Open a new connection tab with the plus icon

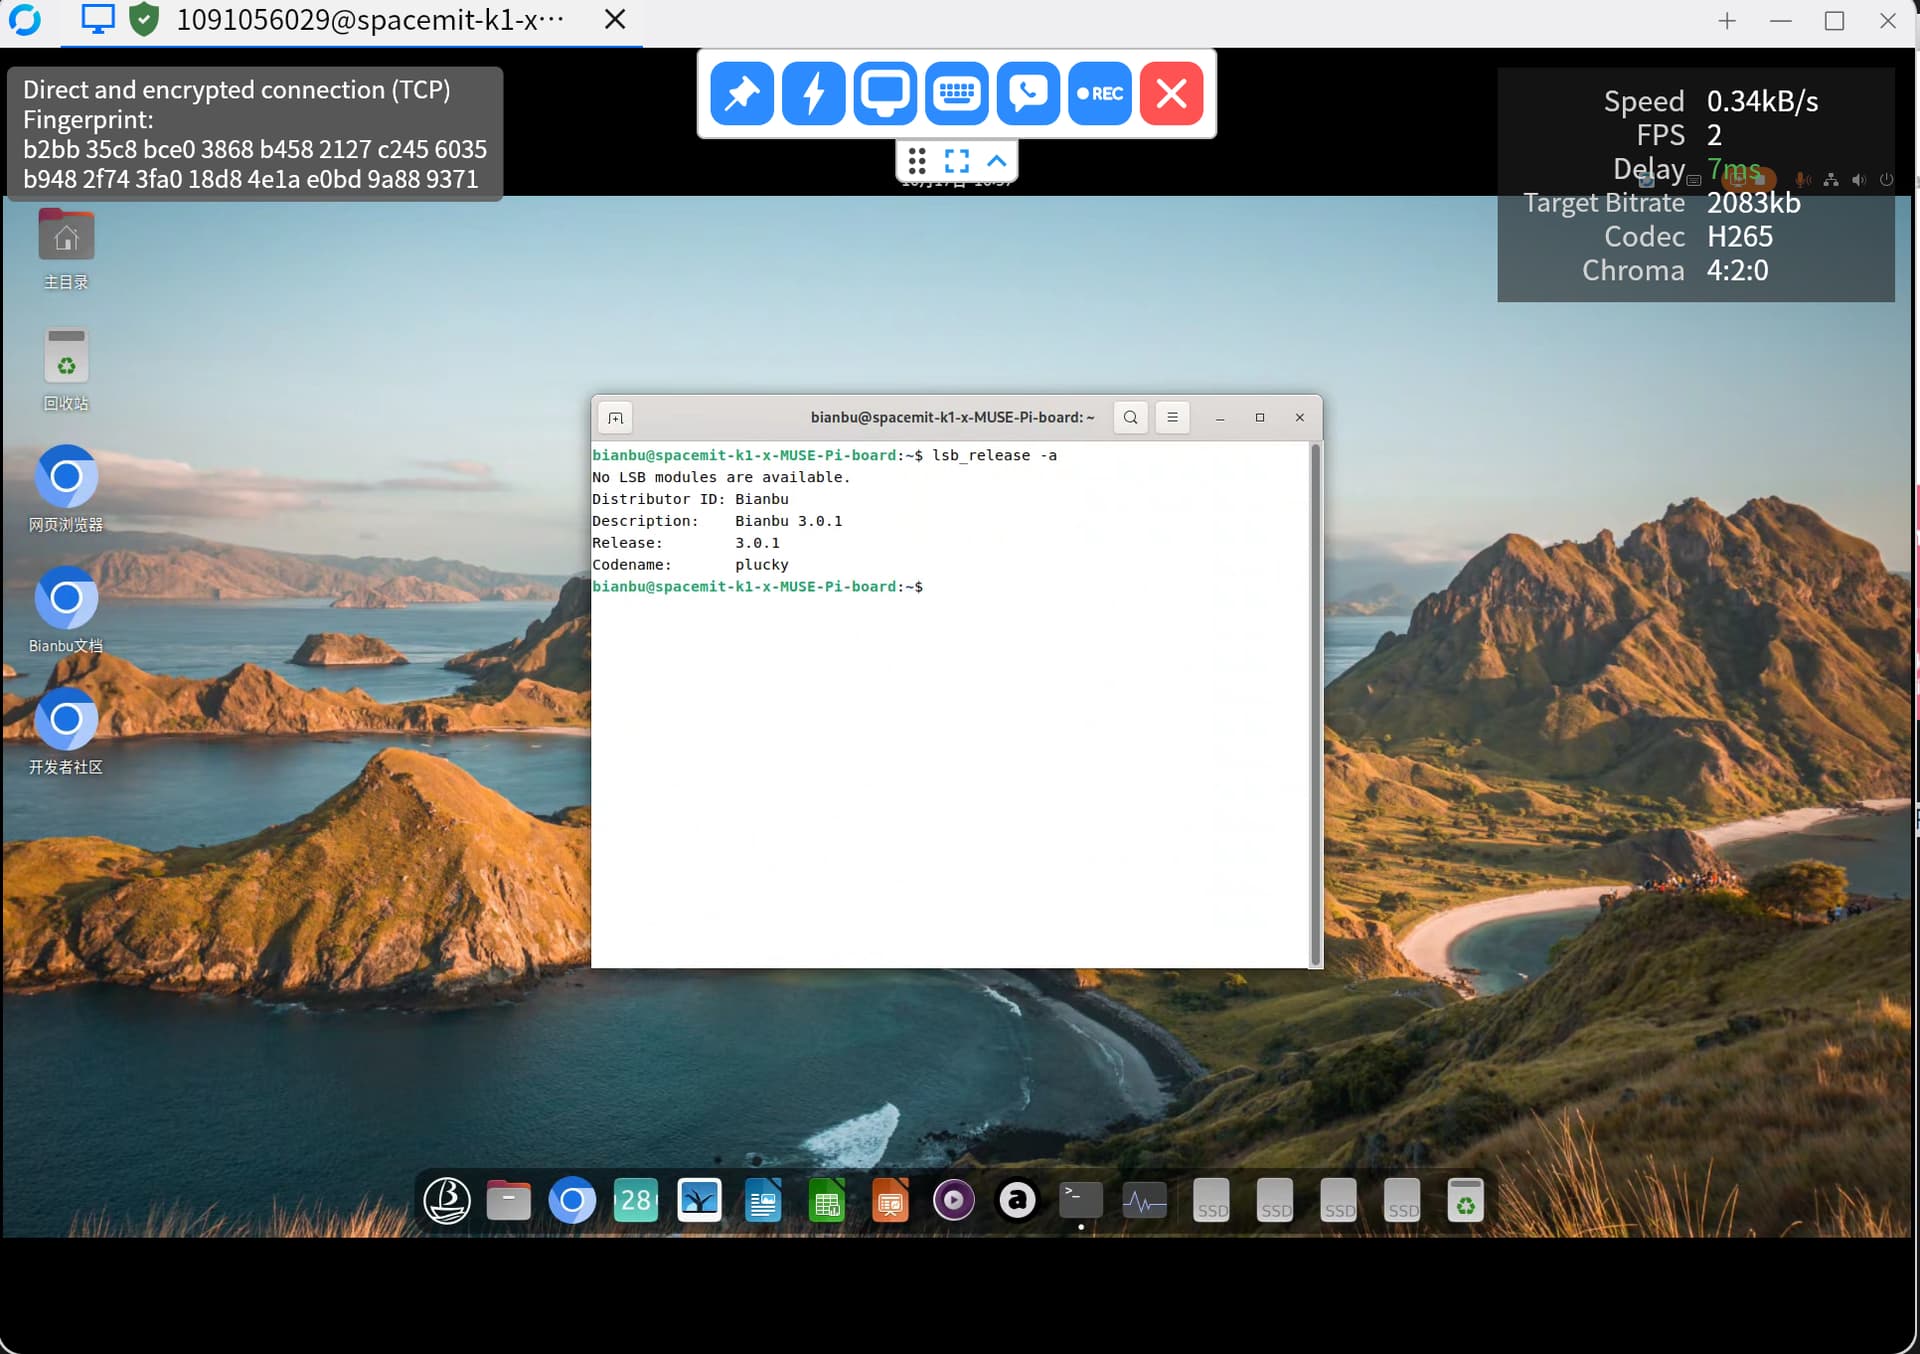coord(1727,21)
